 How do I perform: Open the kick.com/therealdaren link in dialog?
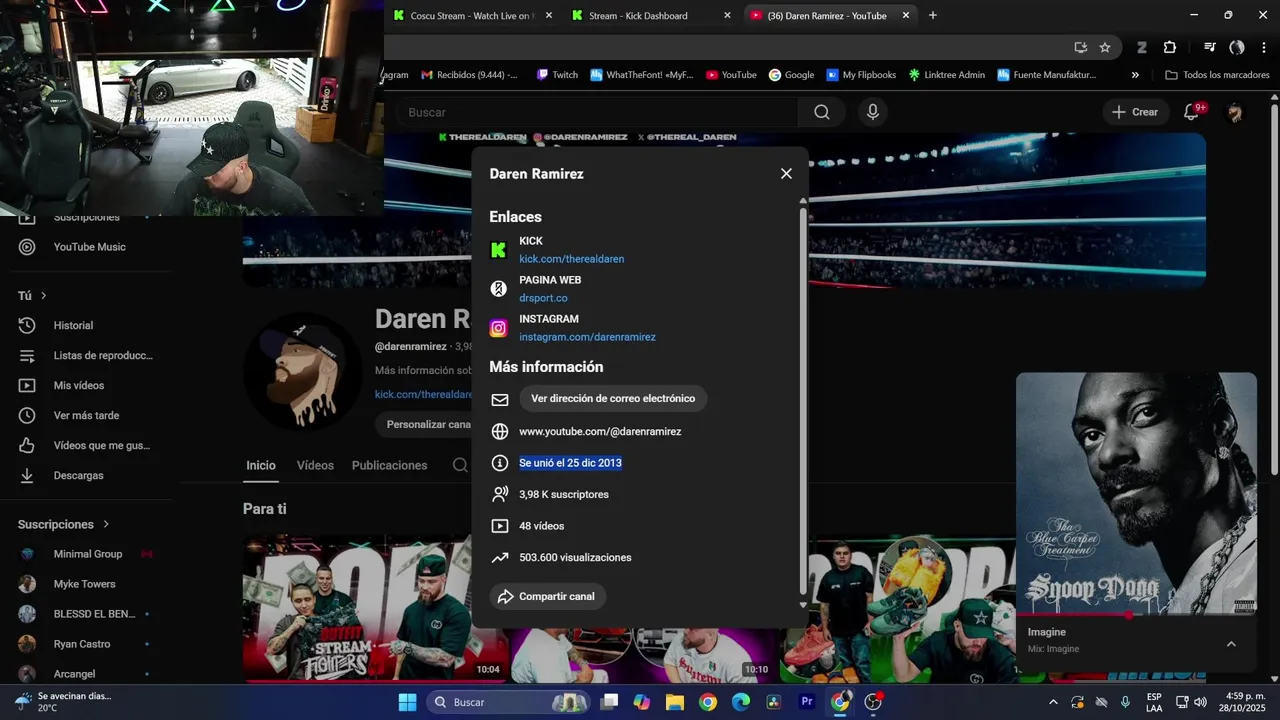pos(571,259)
